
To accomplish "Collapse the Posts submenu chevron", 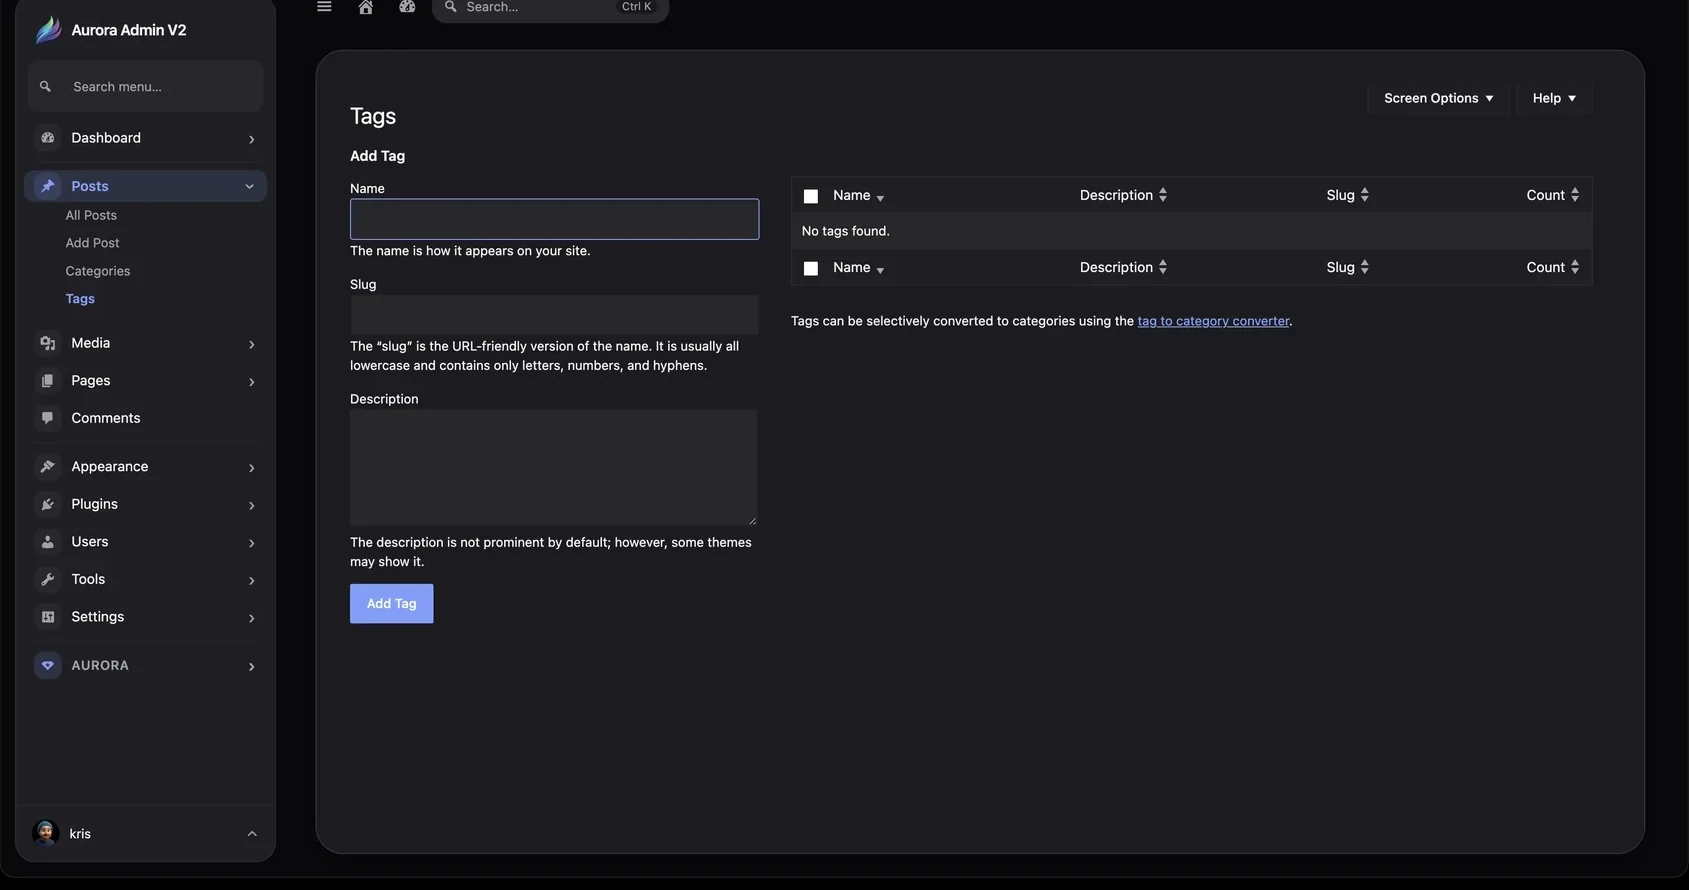I will coord(249,186).
